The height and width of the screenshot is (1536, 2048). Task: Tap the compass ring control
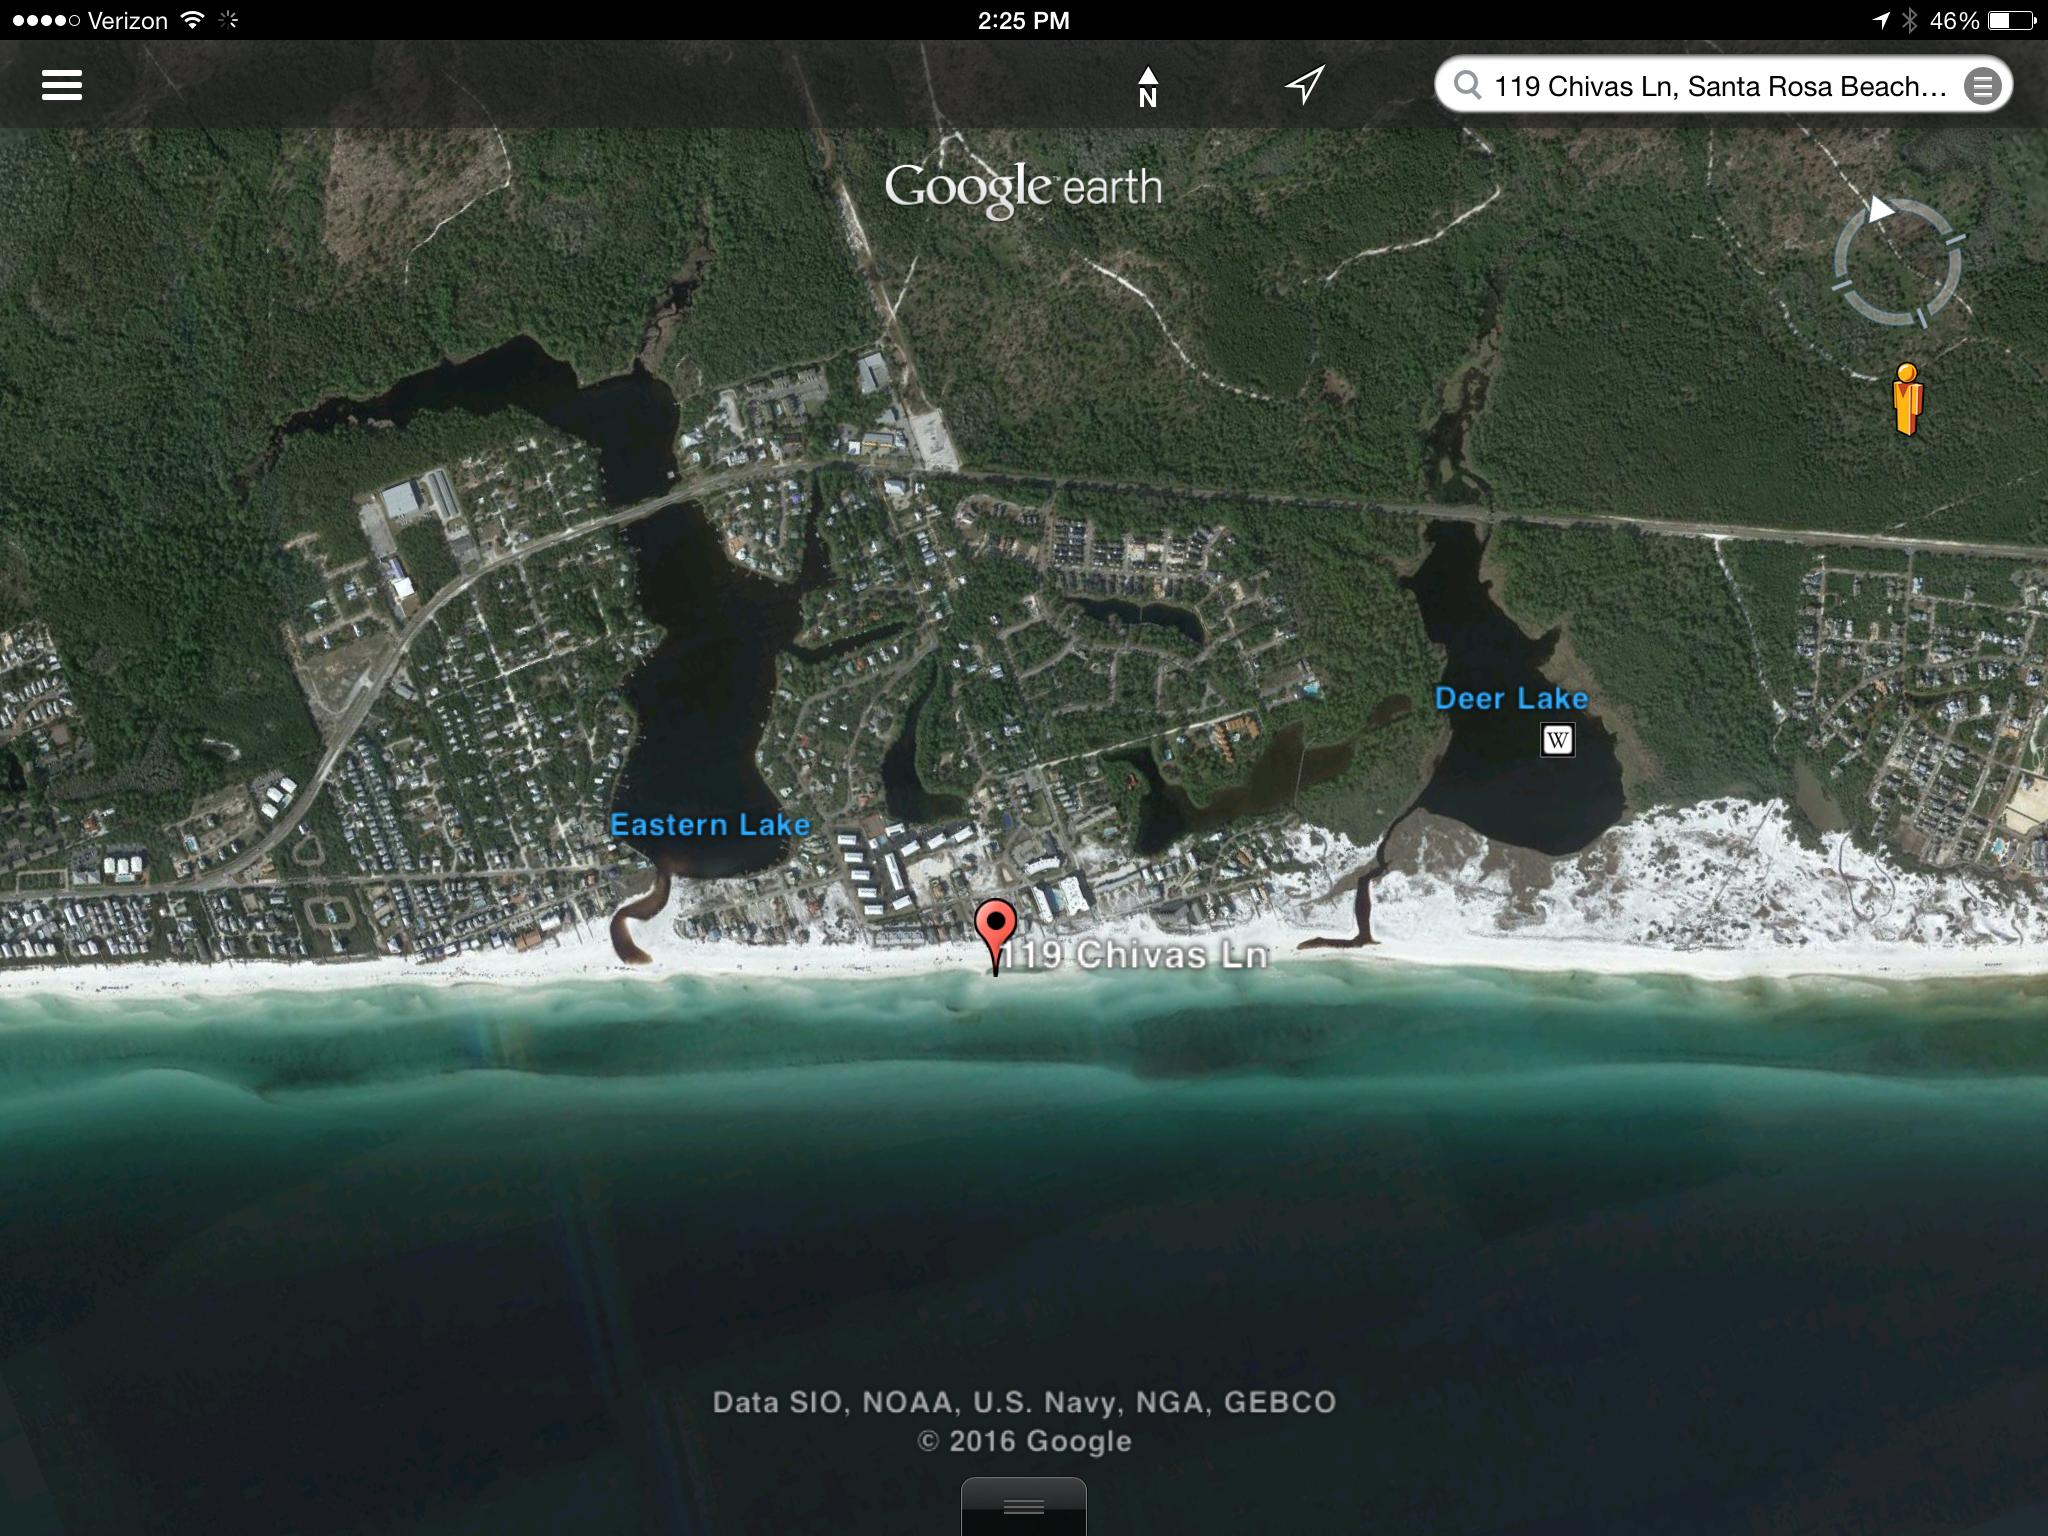1897,264
